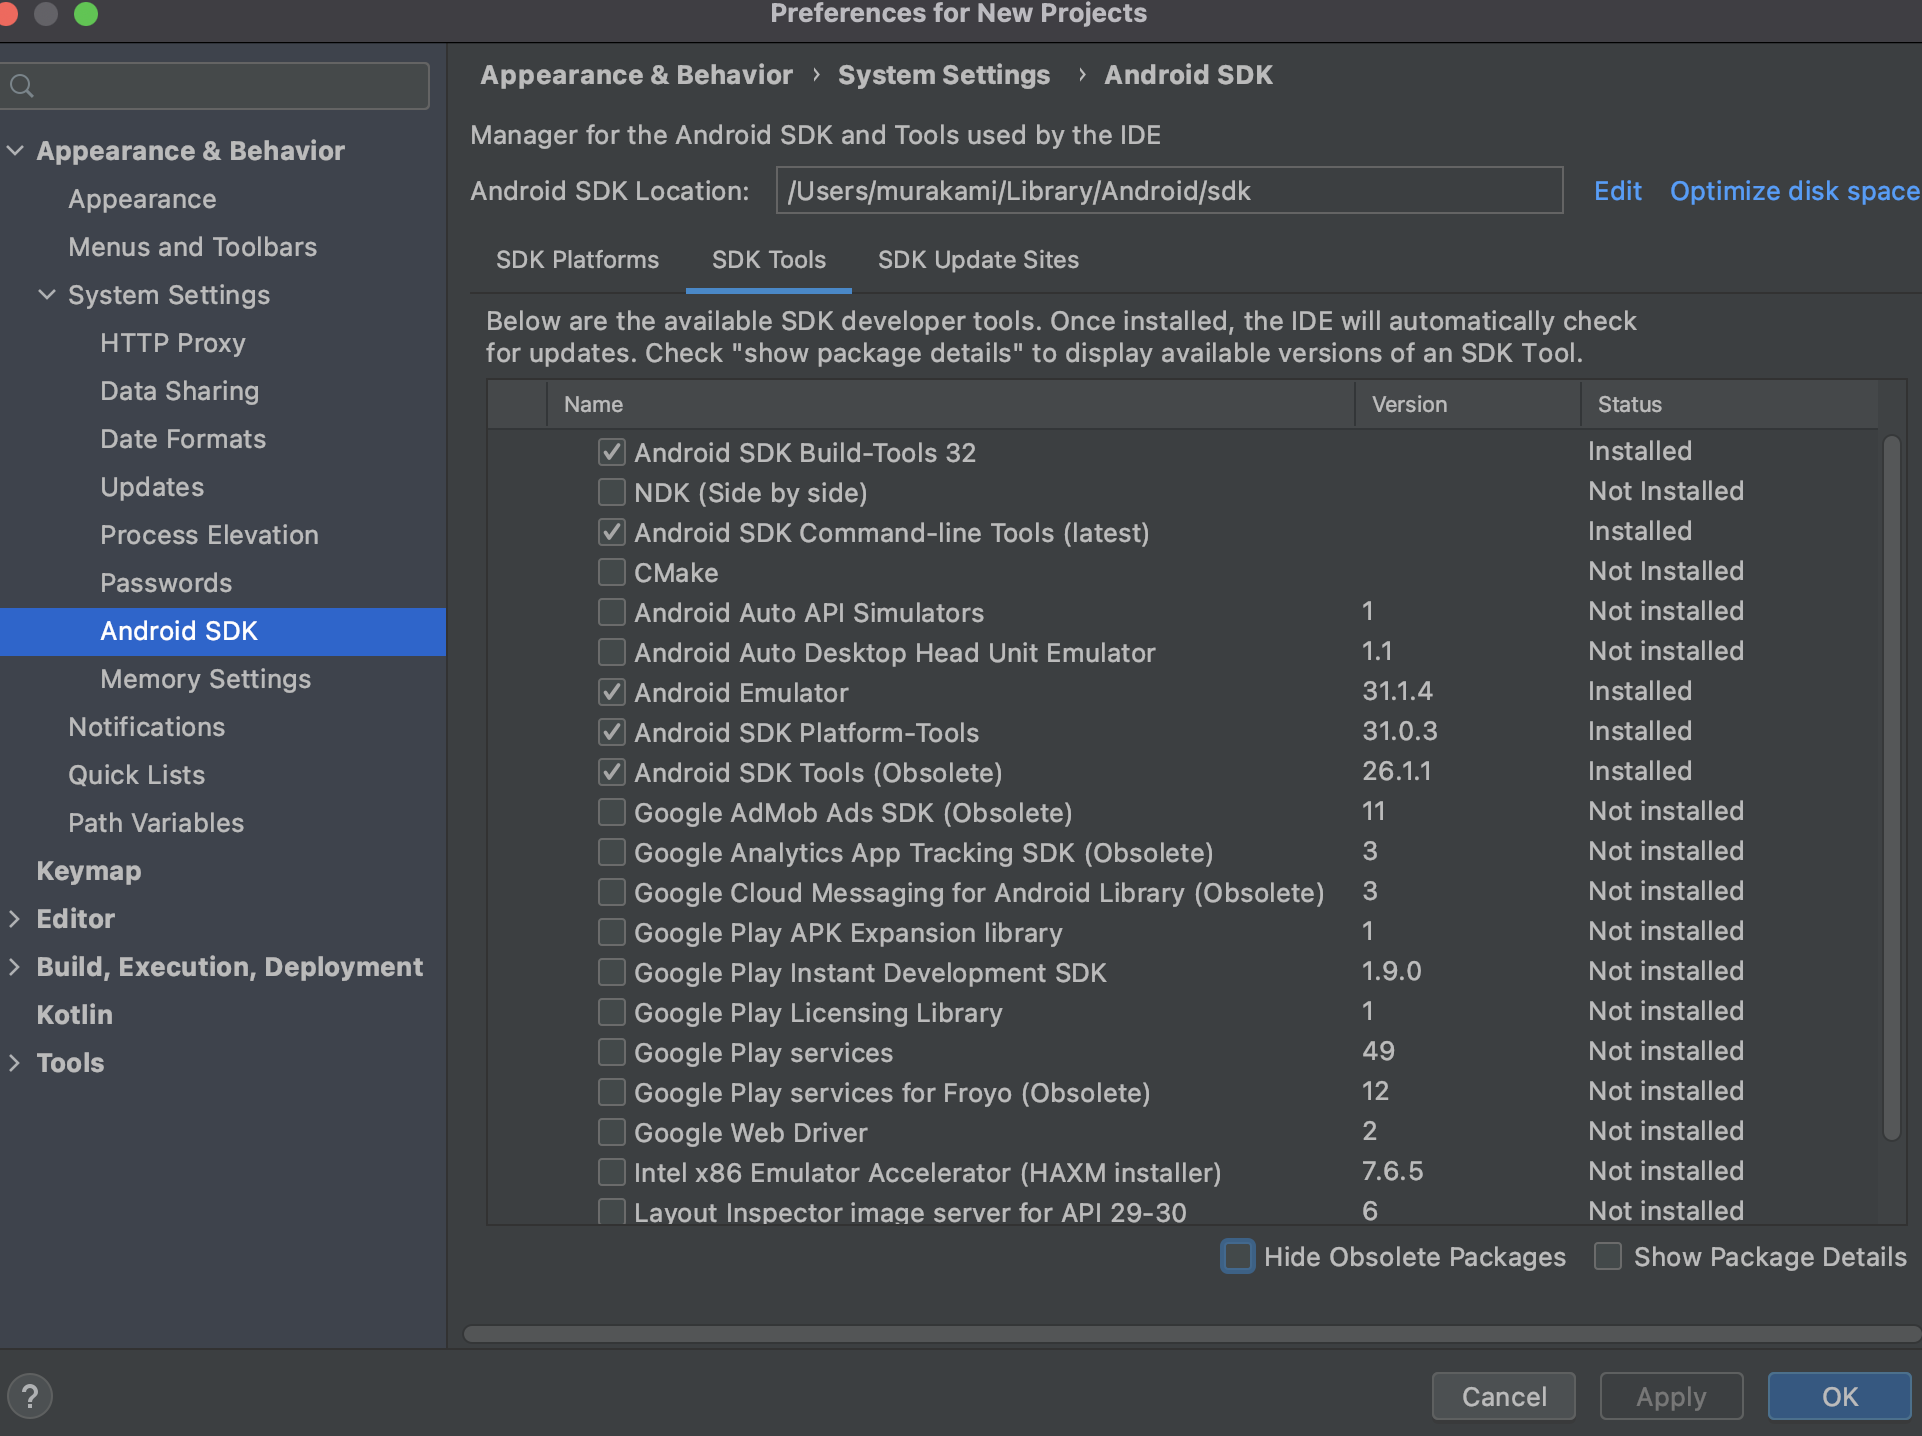The width and height of the screenshot is (1922, 1436).
Task: Expand the Editor section
Action: pyautogui.click(x=15, y=919)
